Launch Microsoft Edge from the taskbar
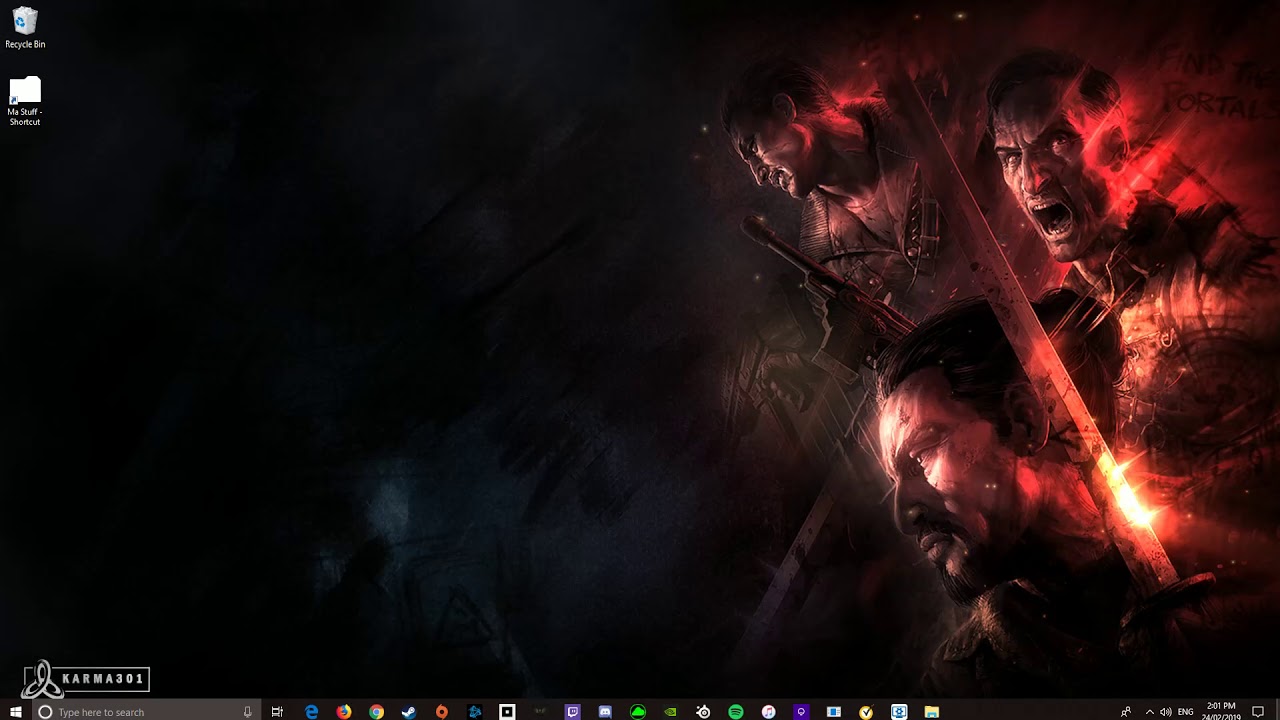The image size is (1280, 720). (312, 712)
